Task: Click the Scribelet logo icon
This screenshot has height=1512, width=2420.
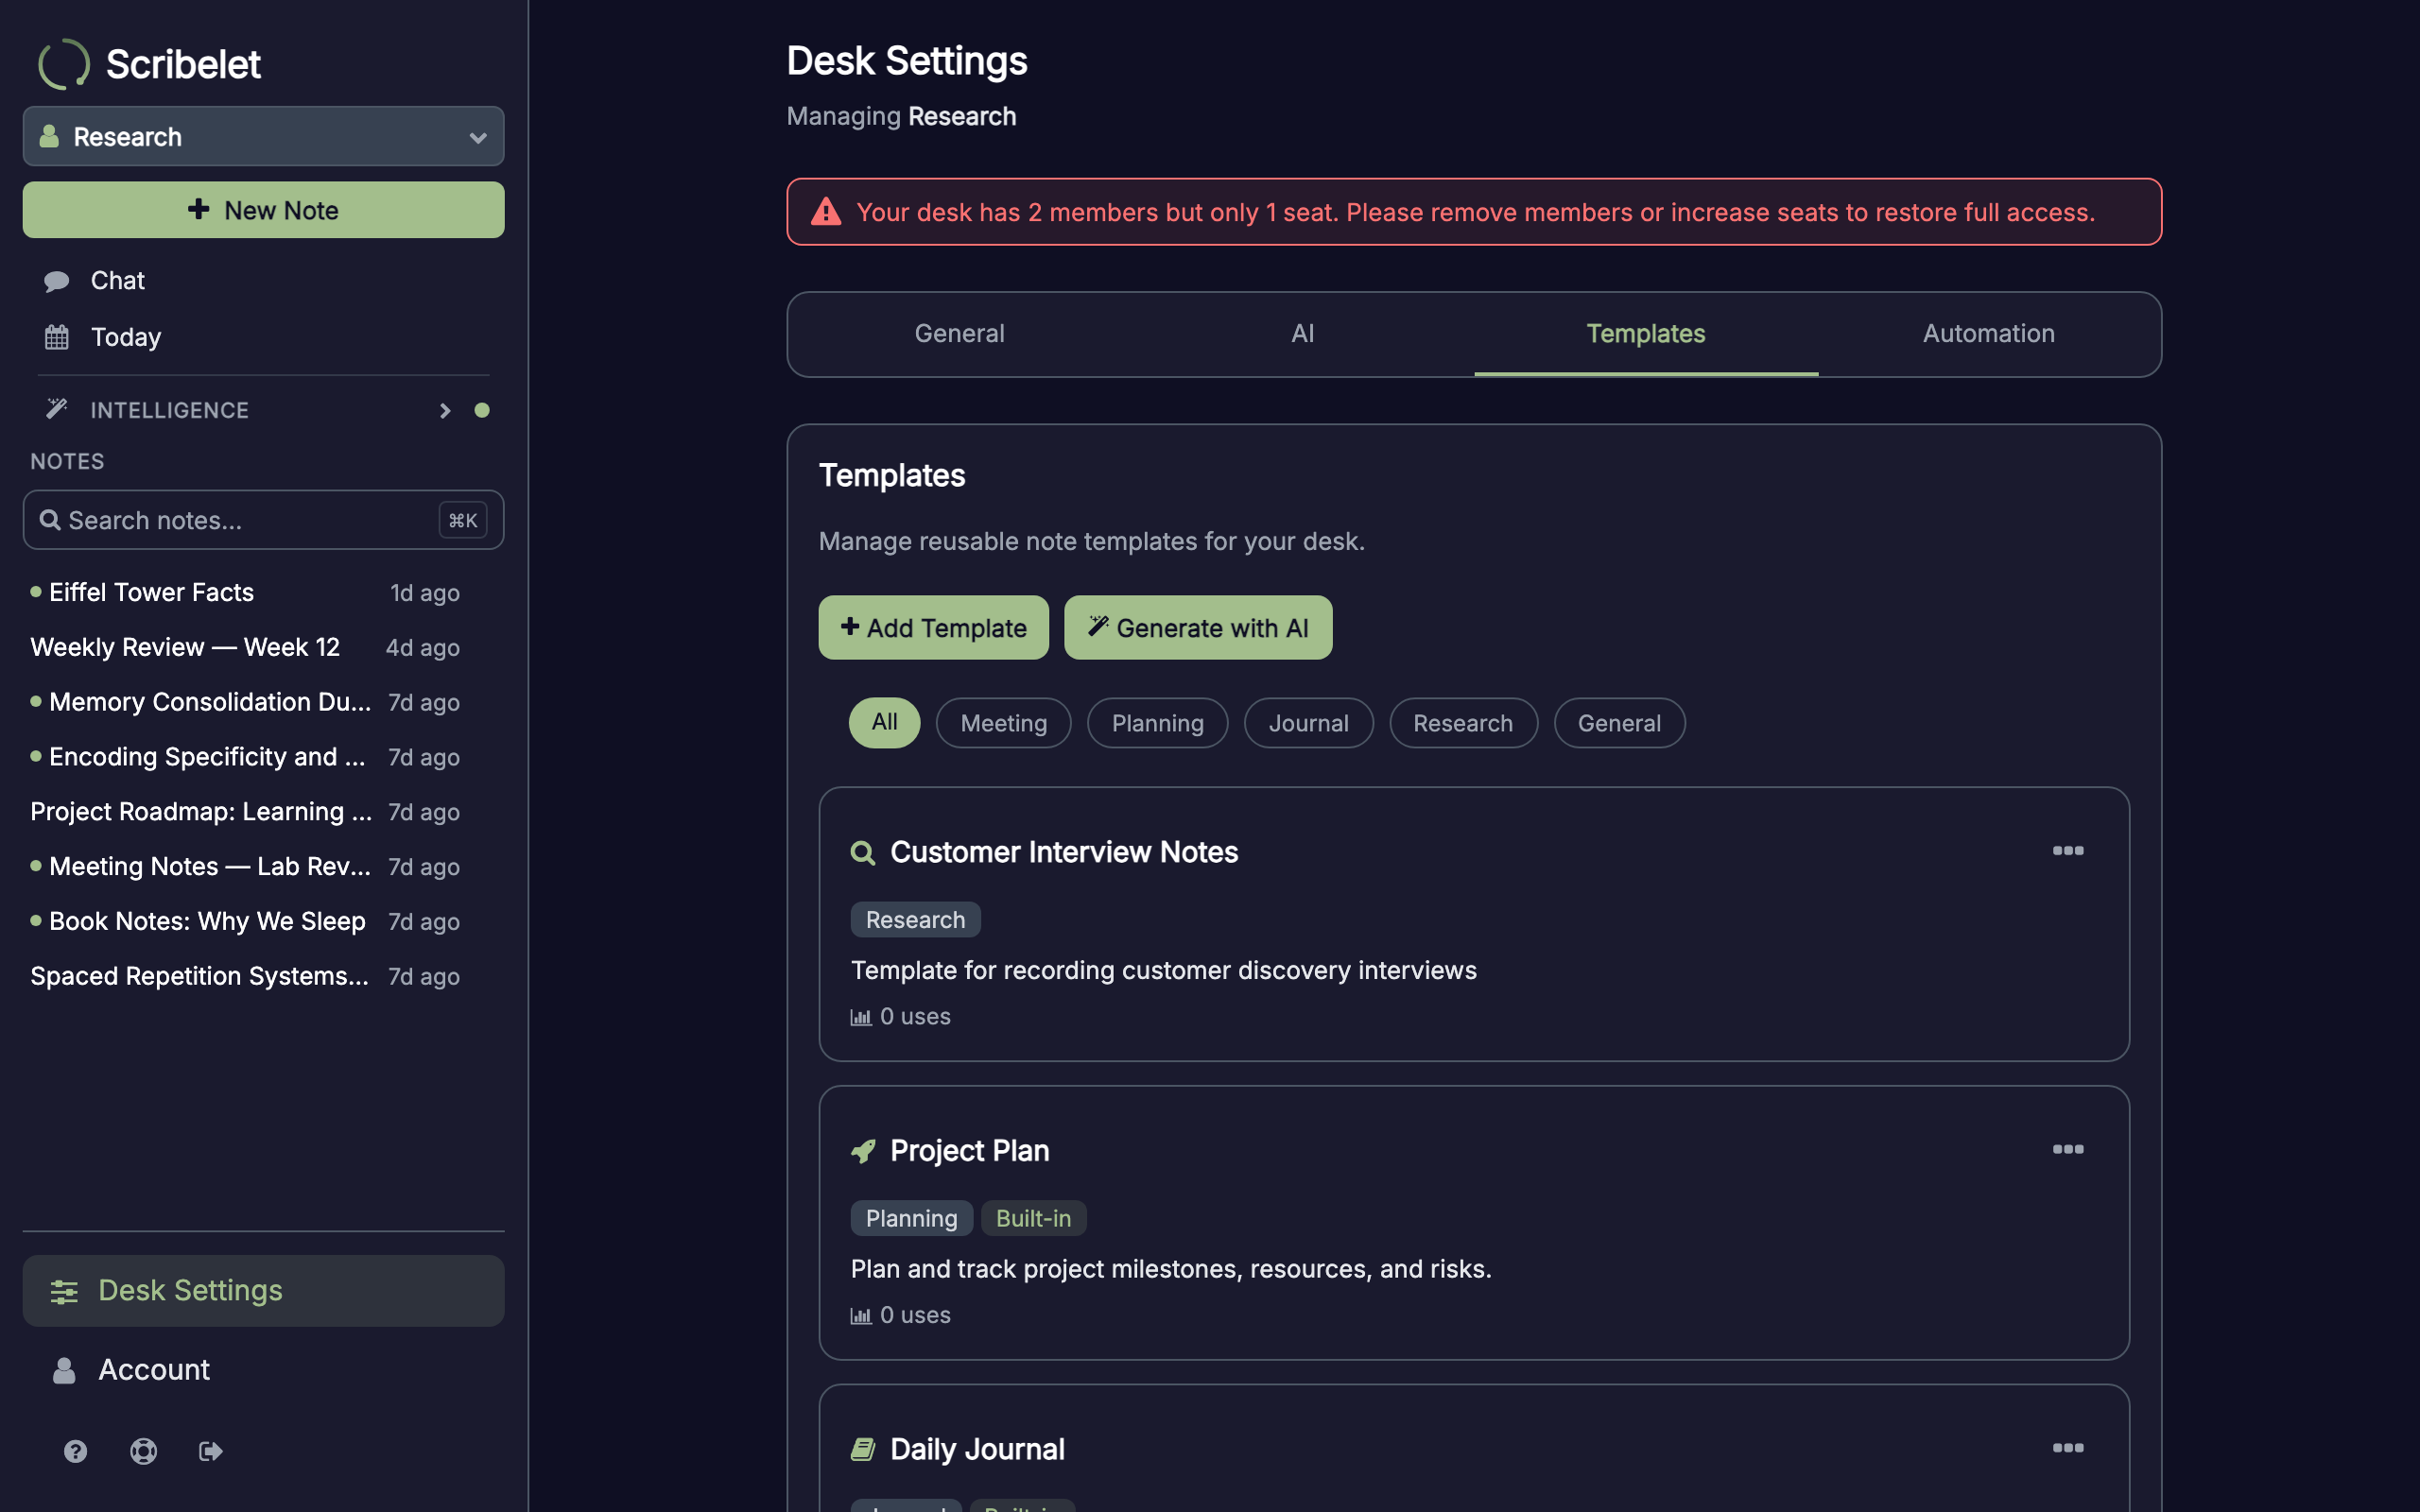Action: pos(64,64)
